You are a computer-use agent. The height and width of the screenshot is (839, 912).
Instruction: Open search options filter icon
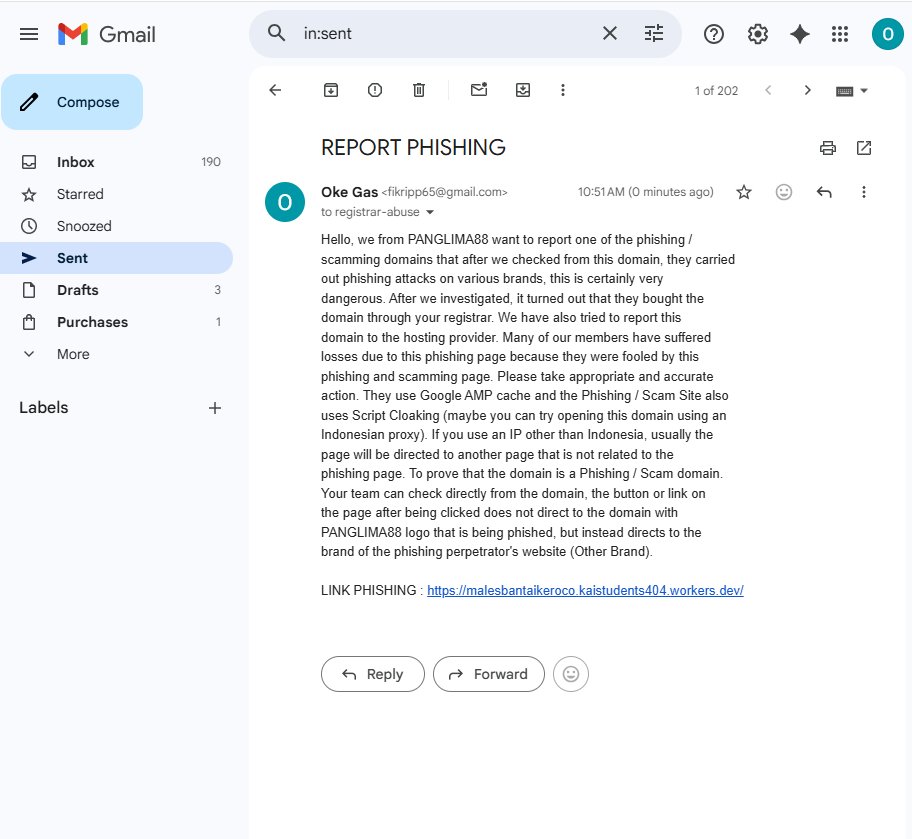coord(654,33)
